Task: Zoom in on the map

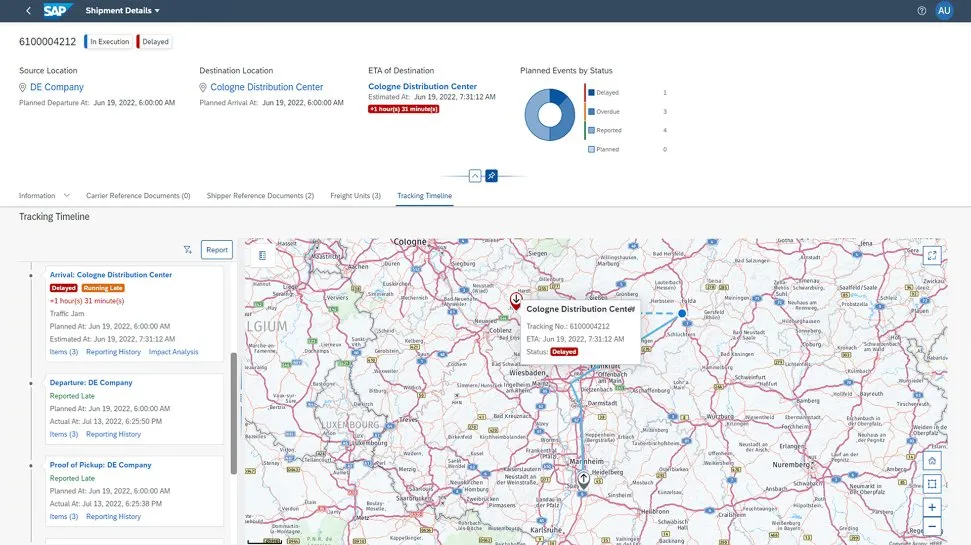Action: (931, 507)
